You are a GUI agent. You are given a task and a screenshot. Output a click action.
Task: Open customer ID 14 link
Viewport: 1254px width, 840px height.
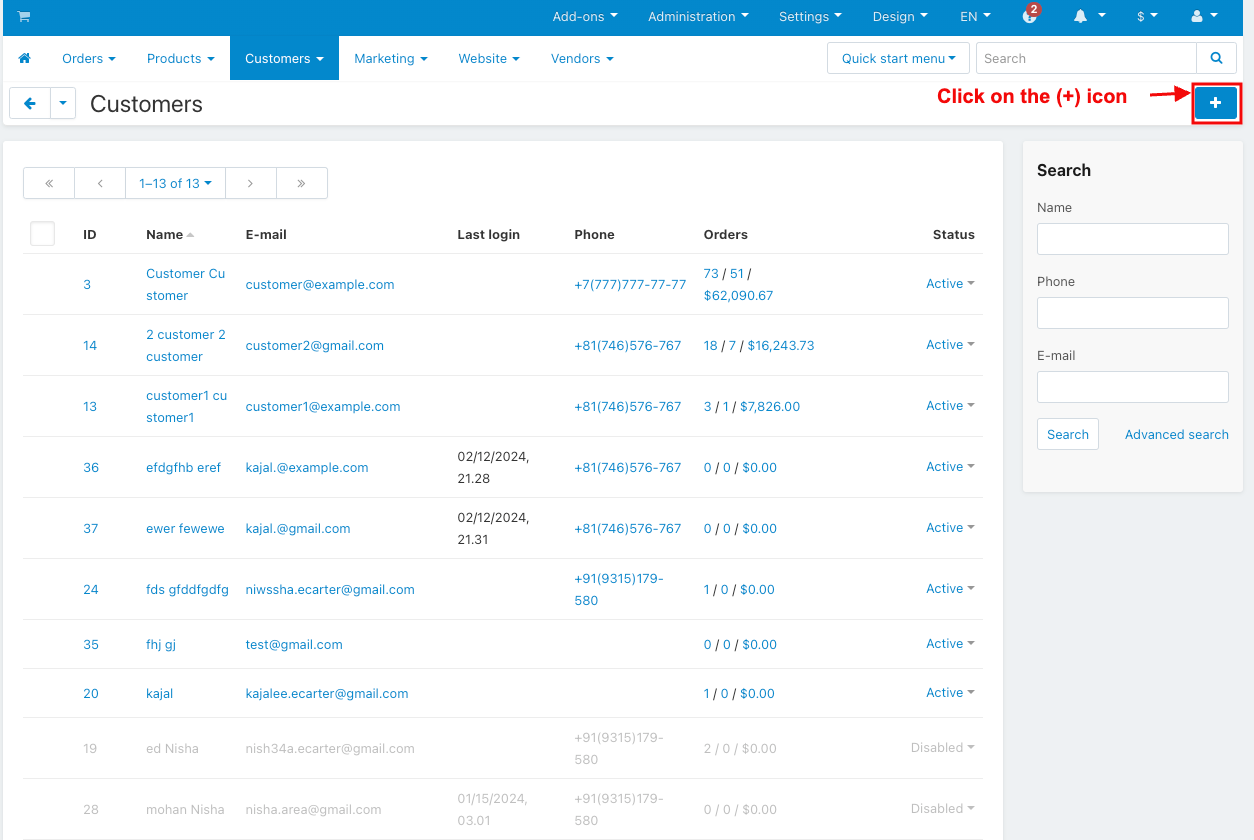[90, 346]
